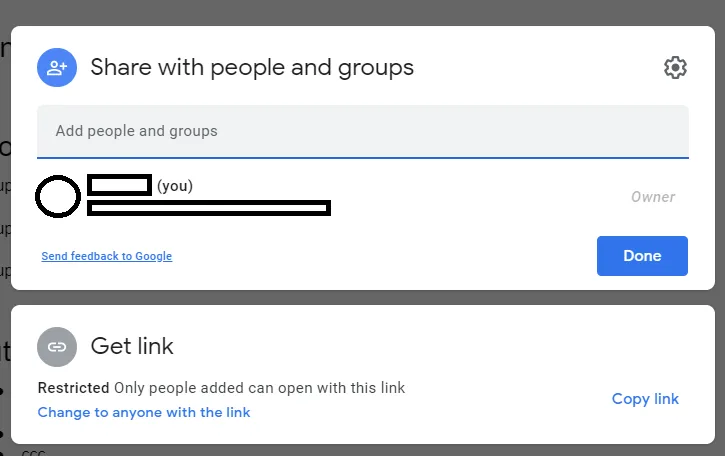Click Copy link
This screenshot has width=725, height=456.
pos(645,399)
